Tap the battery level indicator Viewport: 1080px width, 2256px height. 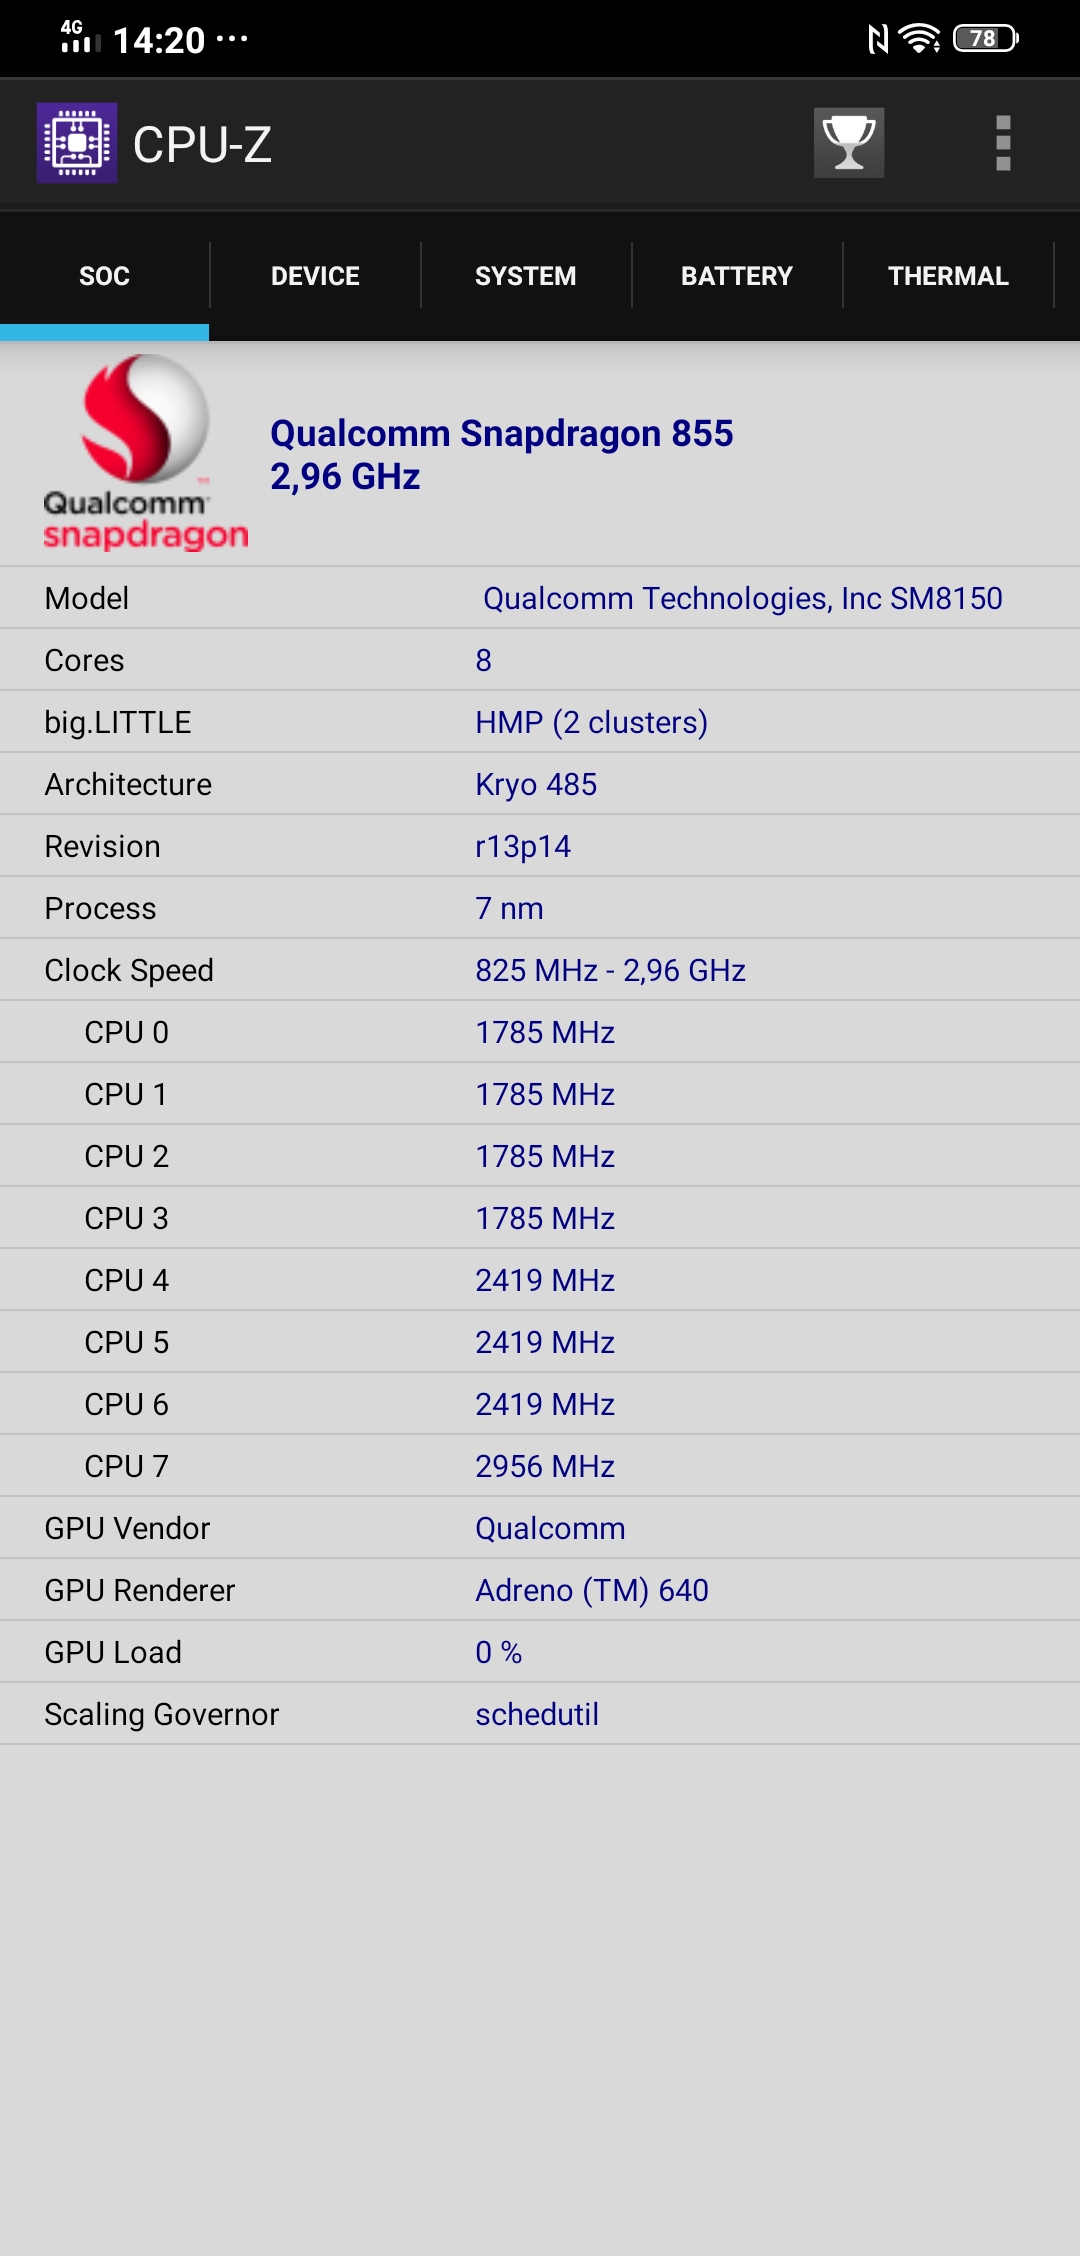pyautogui.click(x=985, y=39)
